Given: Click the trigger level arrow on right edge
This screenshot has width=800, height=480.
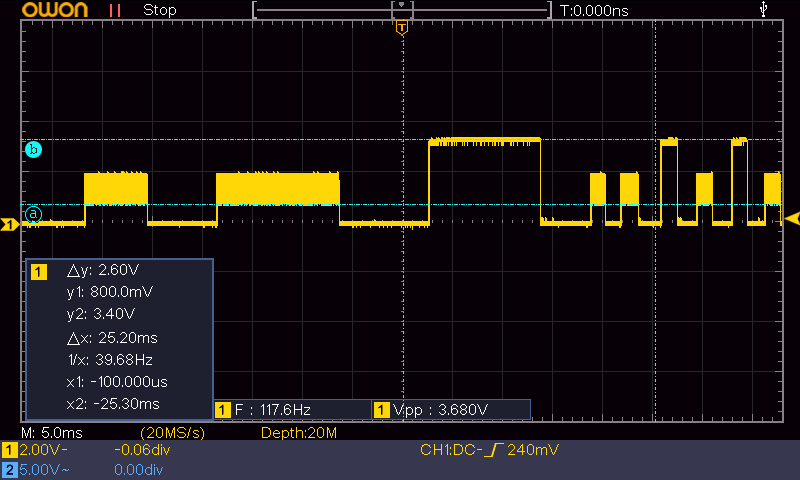Looking at the screenshot, I should 792,219.
